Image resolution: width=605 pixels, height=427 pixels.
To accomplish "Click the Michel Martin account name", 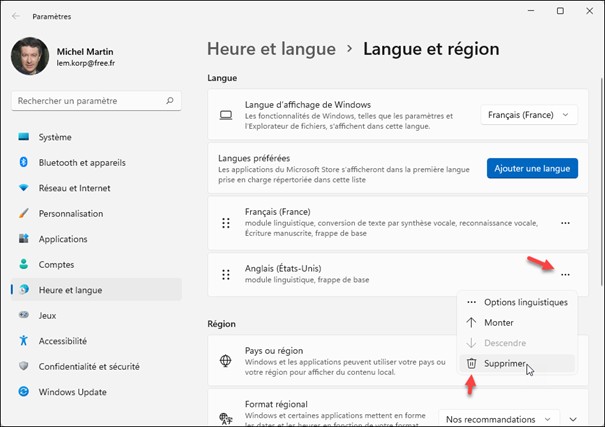I will click(85, 51).
